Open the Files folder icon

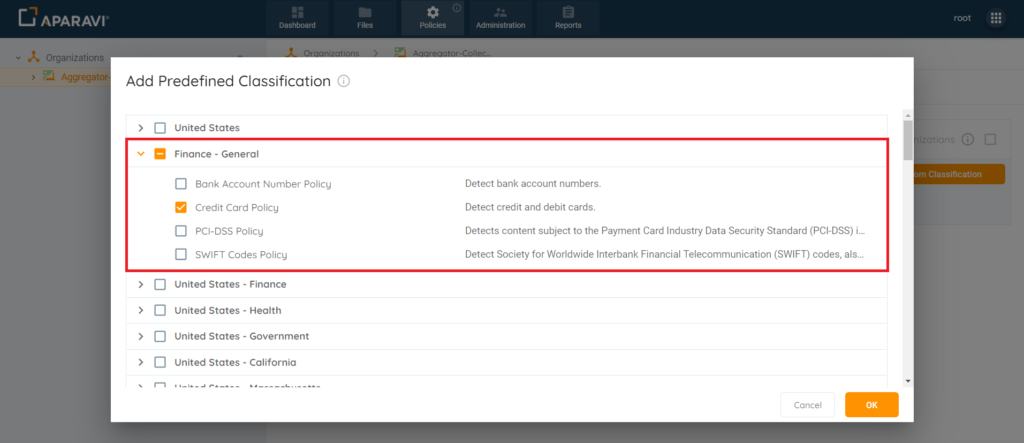coord(365,12)
